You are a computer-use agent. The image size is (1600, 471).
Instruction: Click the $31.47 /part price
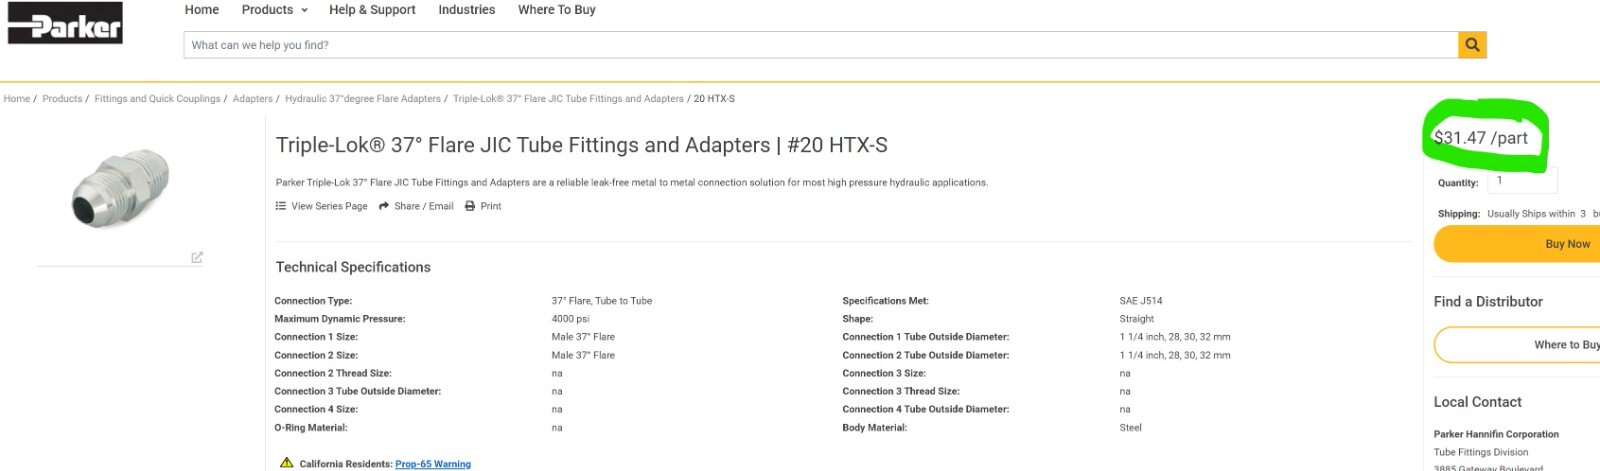pyautogui.click(x=1481, y=138)
